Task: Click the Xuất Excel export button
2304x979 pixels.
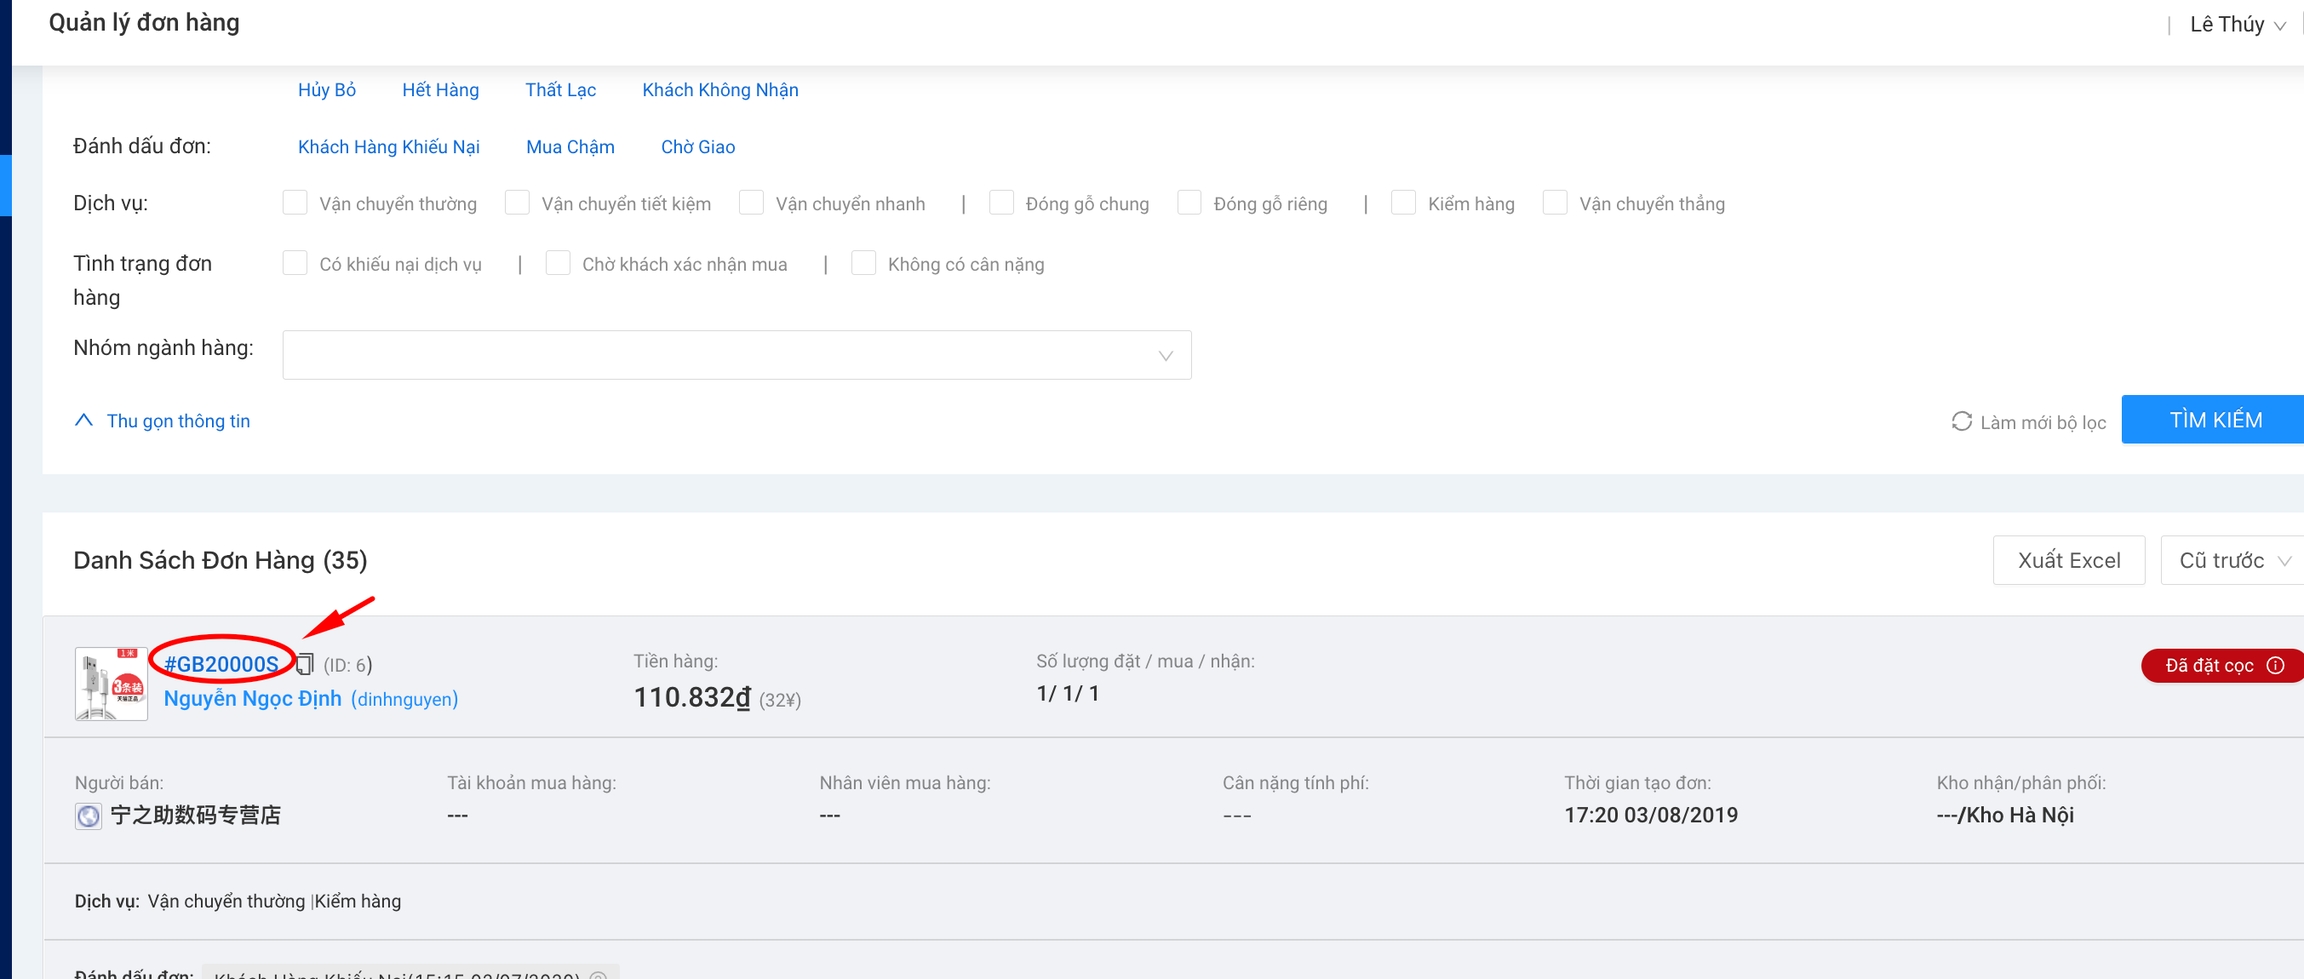Action: (x=2068, y=561)
